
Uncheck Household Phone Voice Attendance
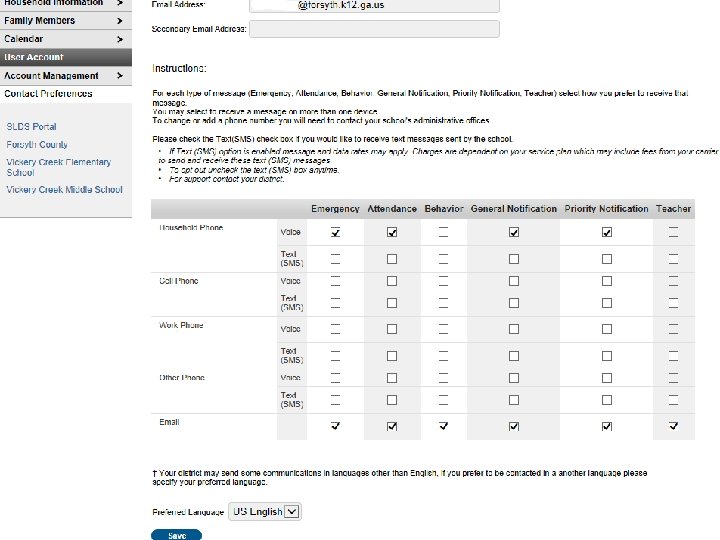(x=392, y=232)
